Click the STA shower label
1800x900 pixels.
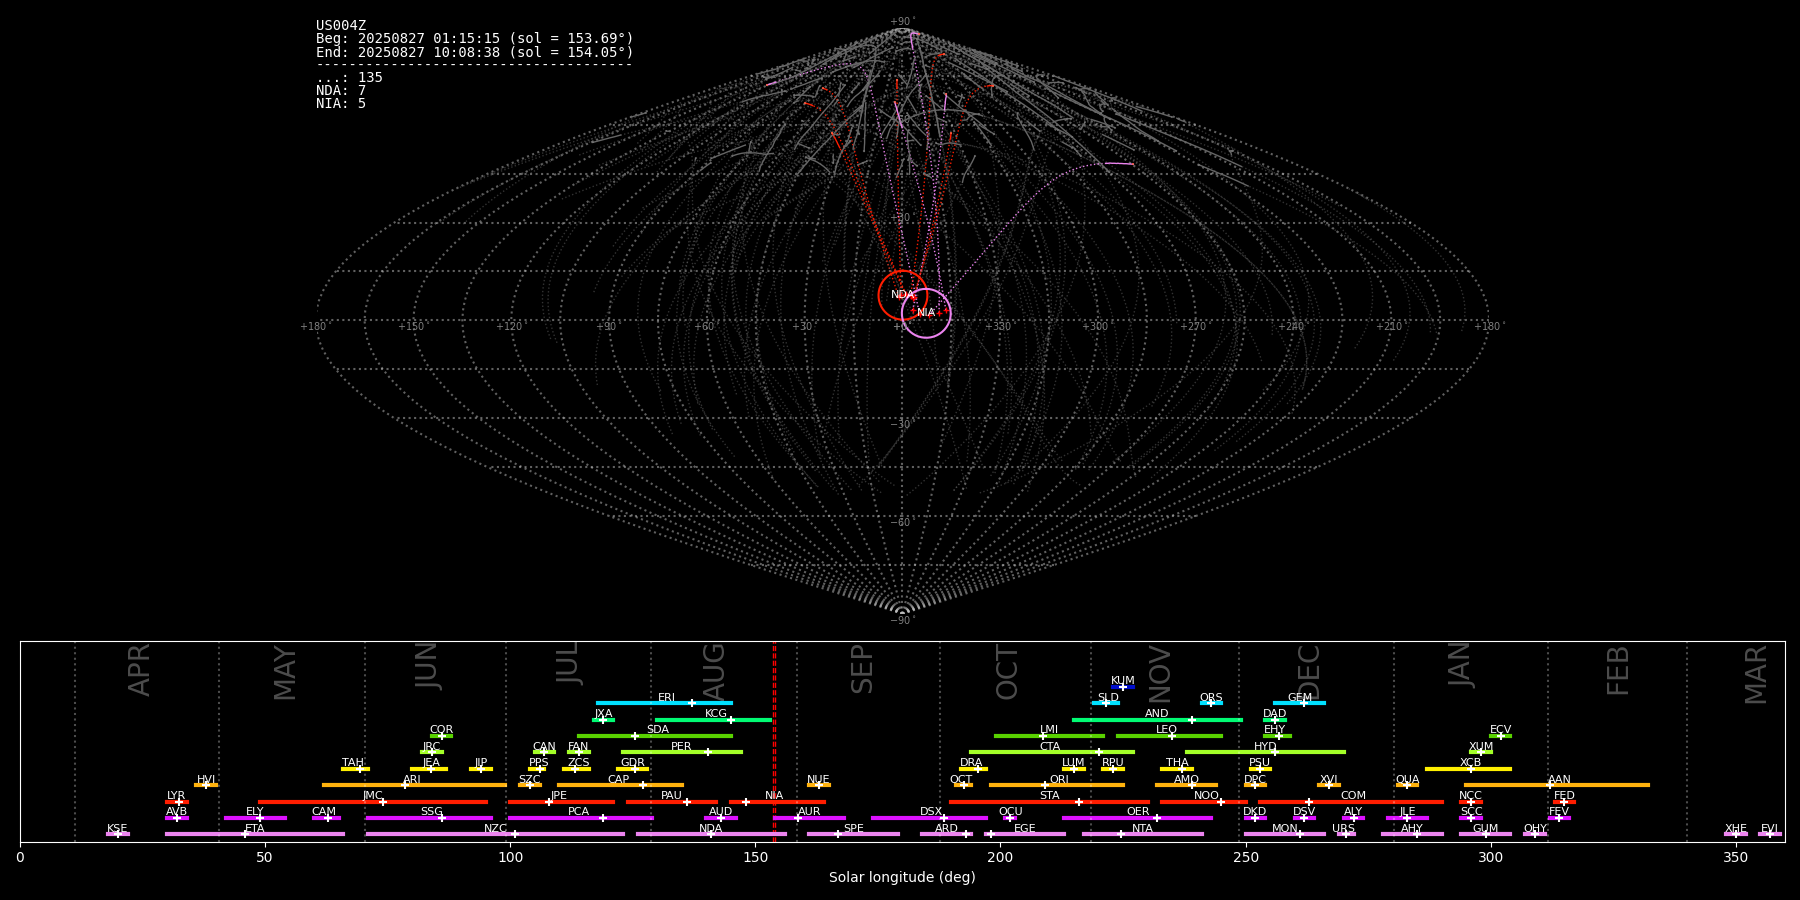click(1050, 796)
